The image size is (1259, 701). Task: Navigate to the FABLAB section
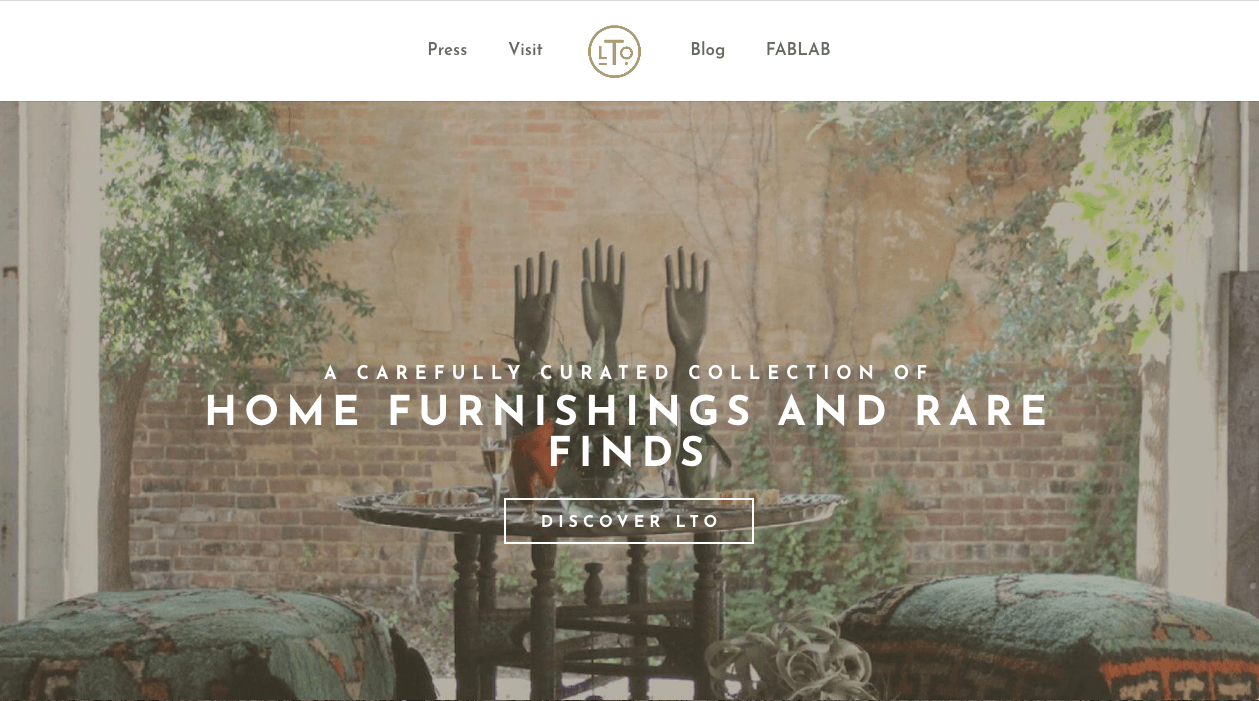coord(798,50)
